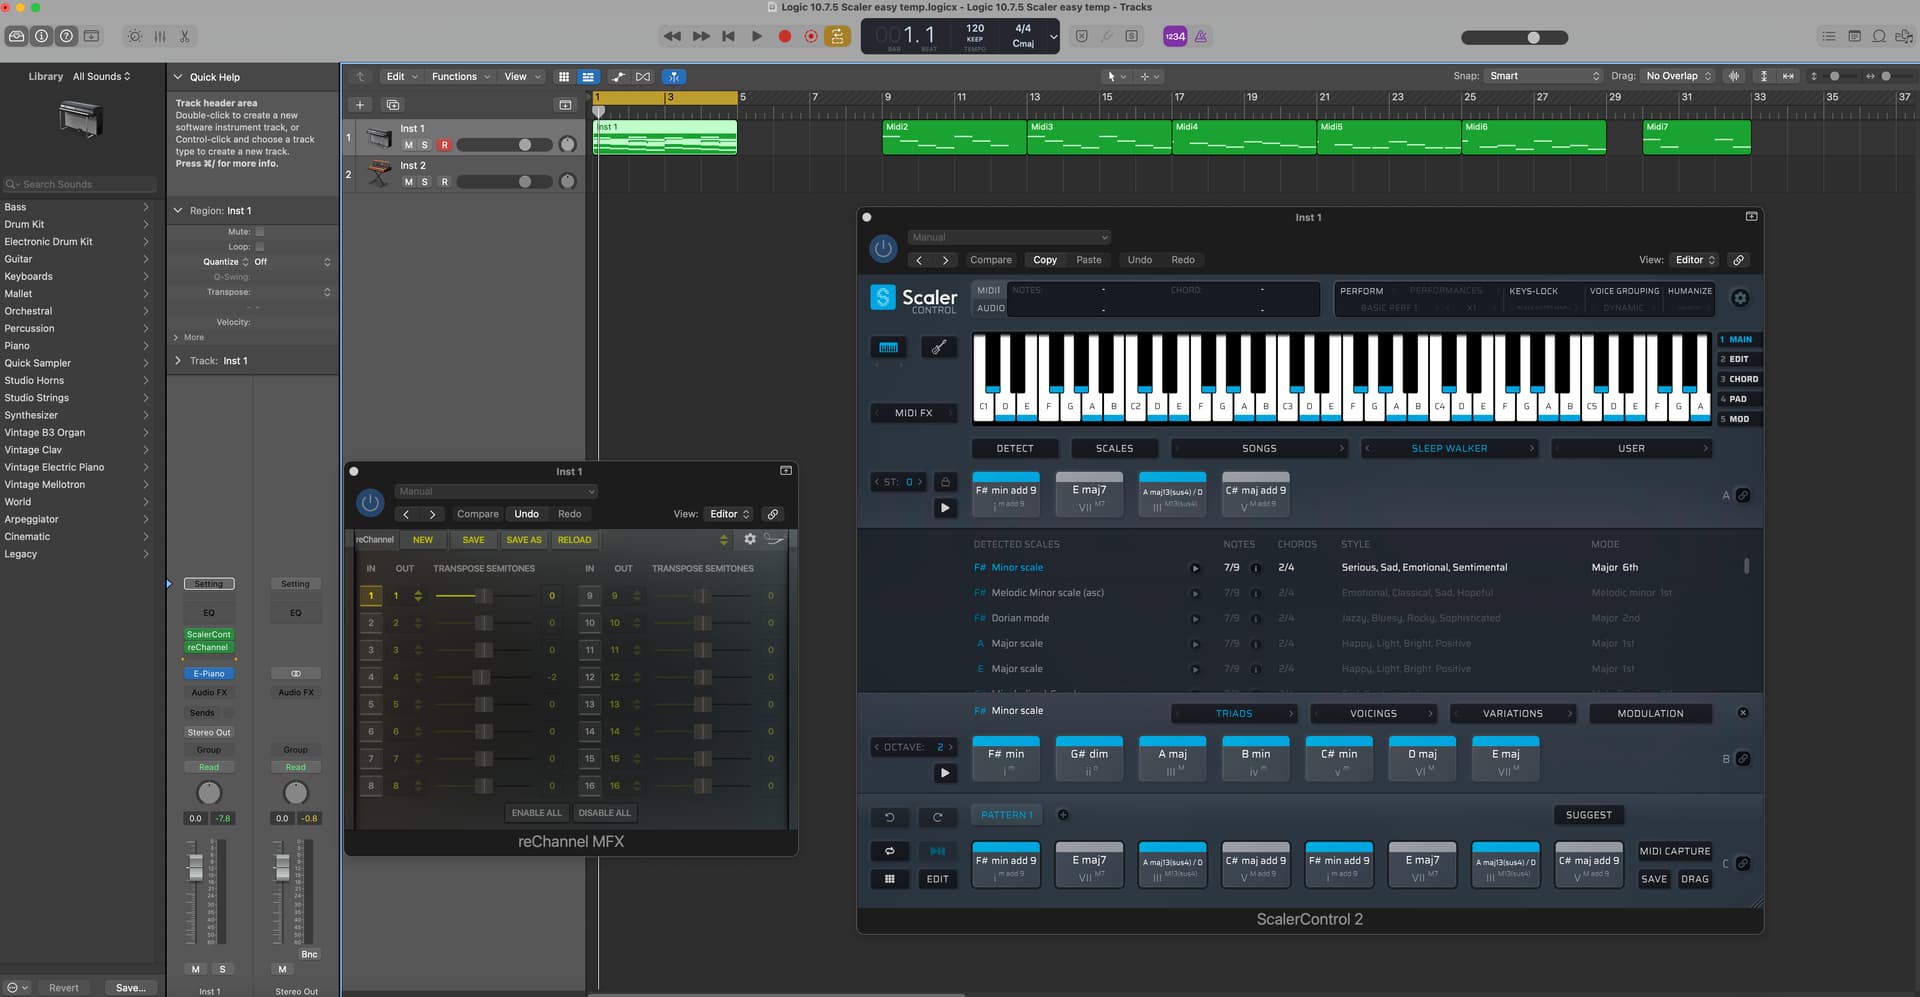Open the List Editors icon

click(x=1829, y=36)
